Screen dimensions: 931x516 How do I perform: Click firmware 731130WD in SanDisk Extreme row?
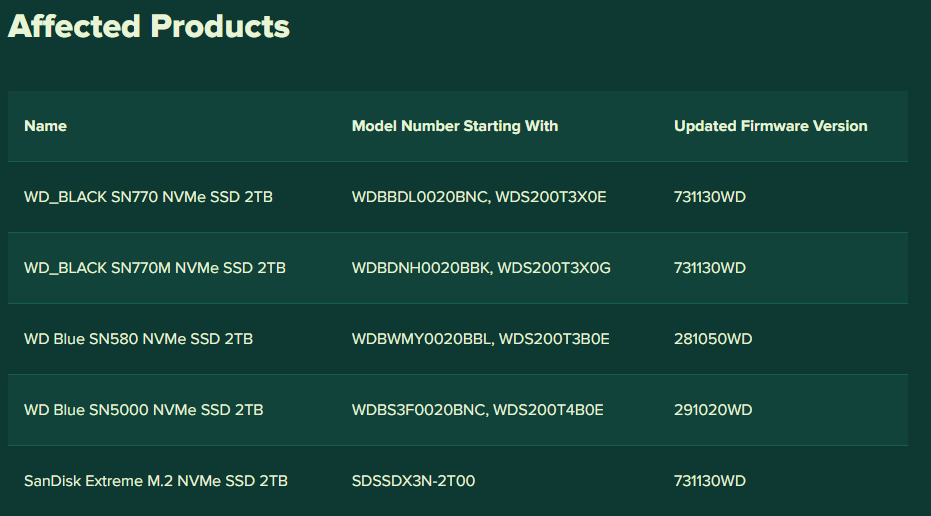710,481
